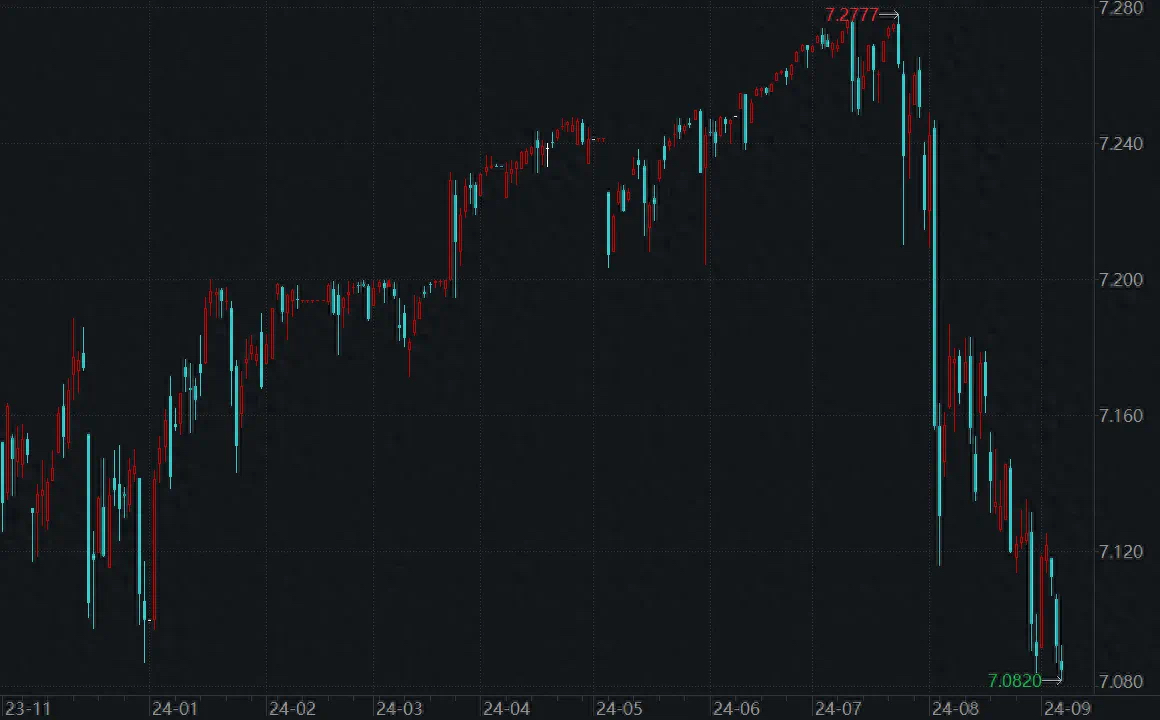This screenshot has width=1160, height=720.
Task: Click the 24-03 date on time axis
Action: (x=398, y=708)
